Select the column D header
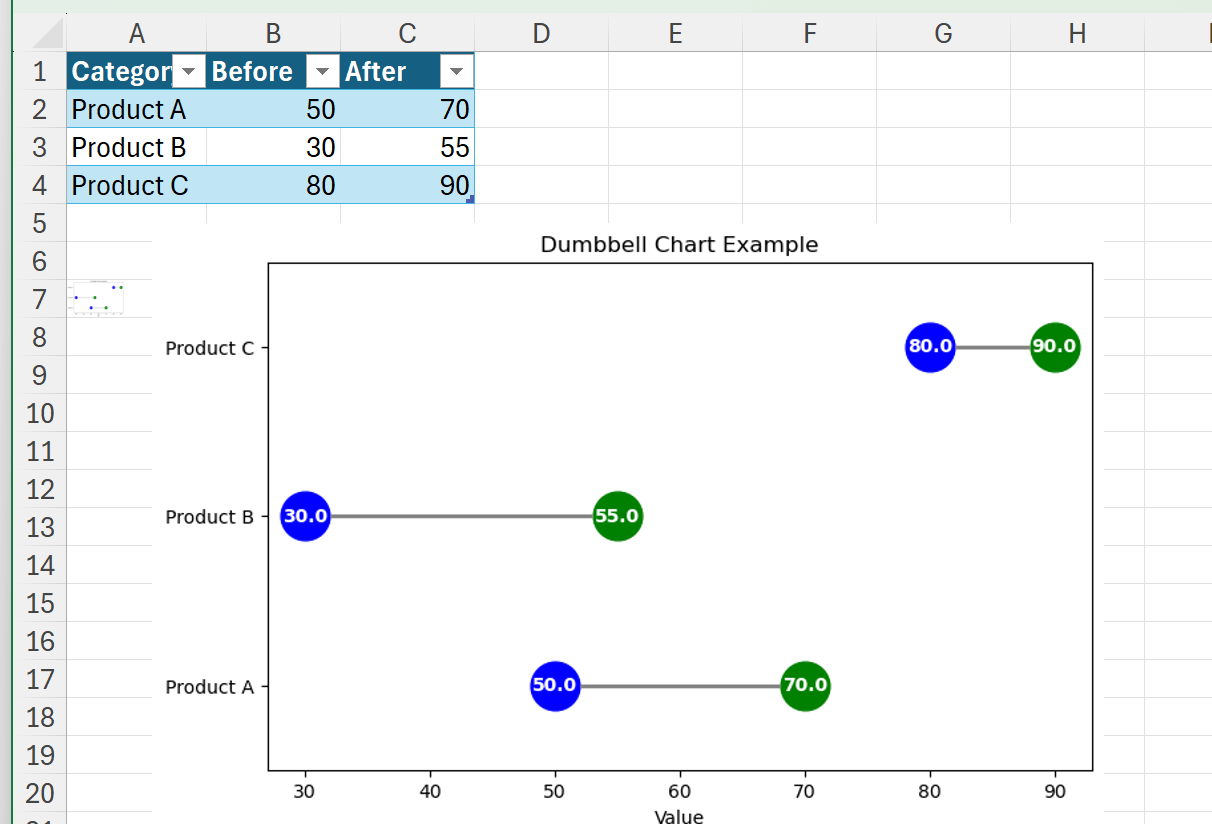Viewport: 1212px width, 824px height. pyautogui.click(x=541, y=34)
